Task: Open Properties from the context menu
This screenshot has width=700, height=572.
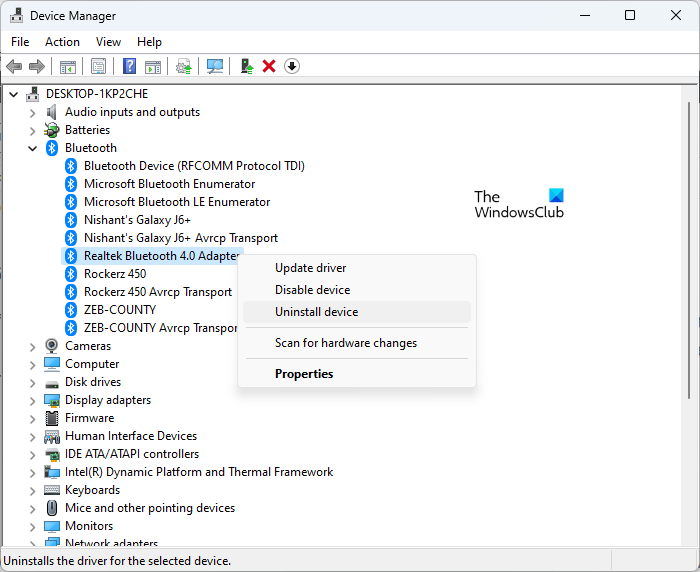Action: click(x=357, y=374)
